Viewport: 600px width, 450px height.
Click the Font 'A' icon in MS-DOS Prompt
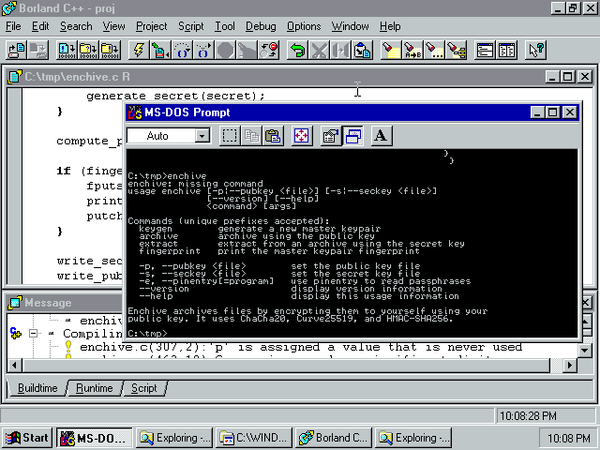point(381,136)
